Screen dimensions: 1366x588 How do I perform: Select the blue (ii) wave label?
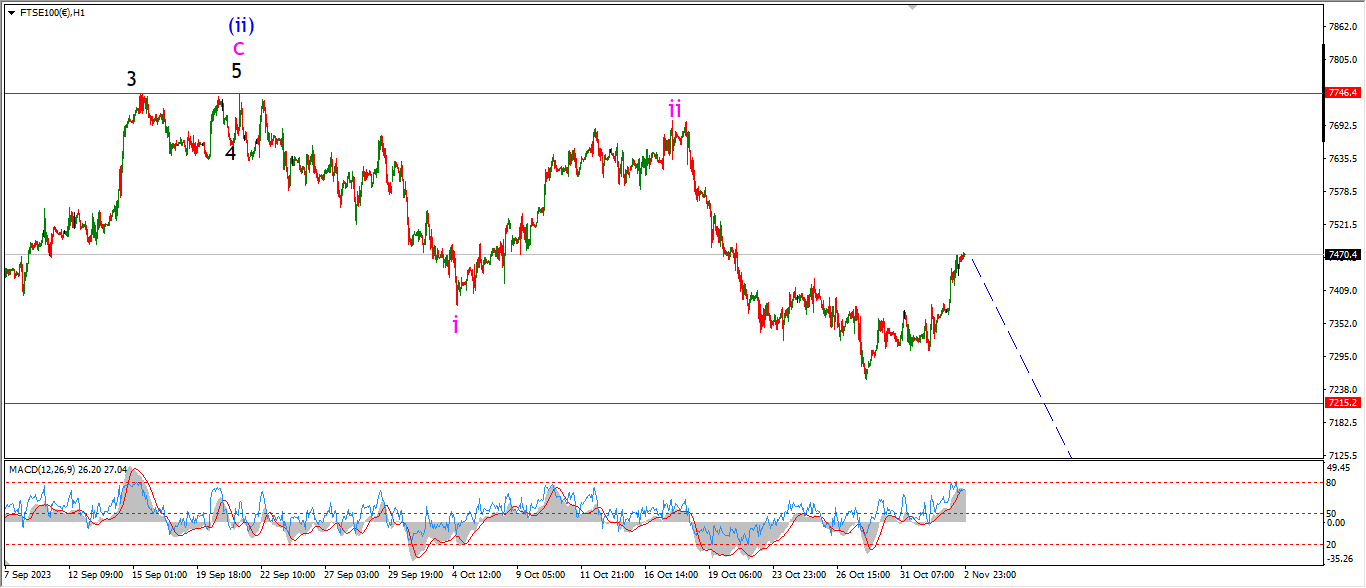pyautogui.click(x=240, y=24)
